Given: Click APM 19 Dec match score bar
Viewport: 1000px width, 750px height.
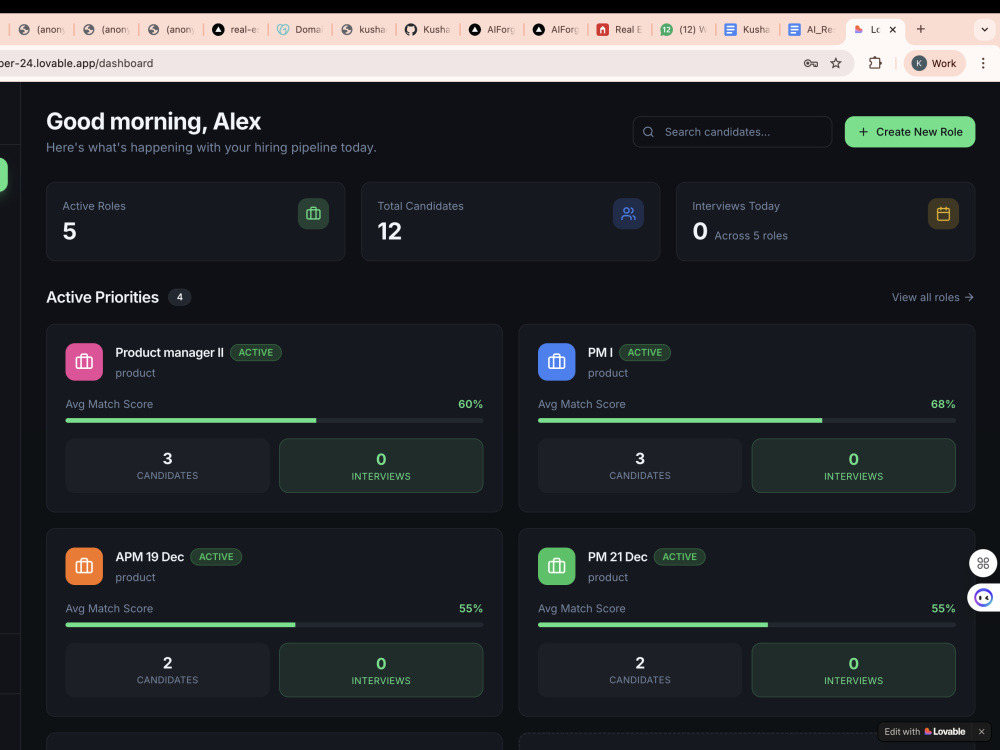Looking at the screenshot, I should click(x=274, y=624).
